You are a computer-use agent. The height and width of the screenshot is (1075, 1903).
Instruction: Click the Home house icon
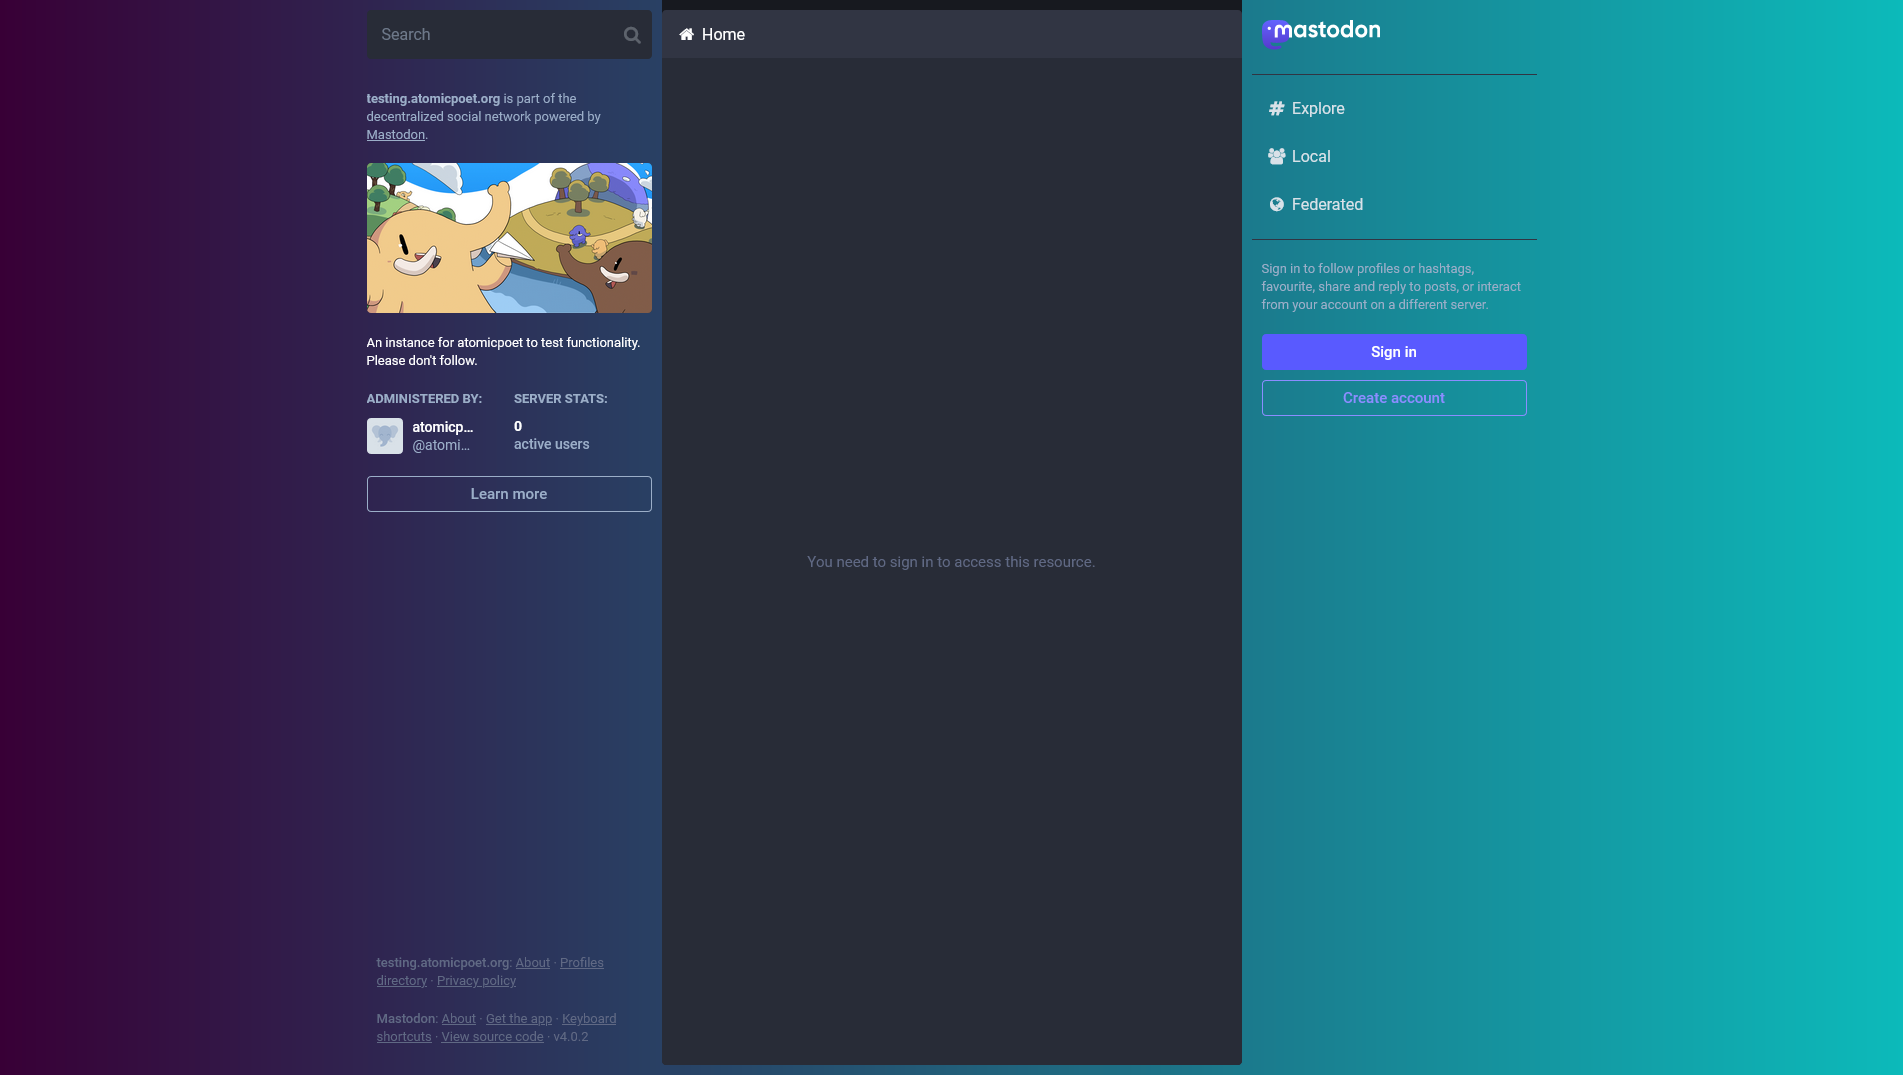pyautogui.click(x=686, y=34)
